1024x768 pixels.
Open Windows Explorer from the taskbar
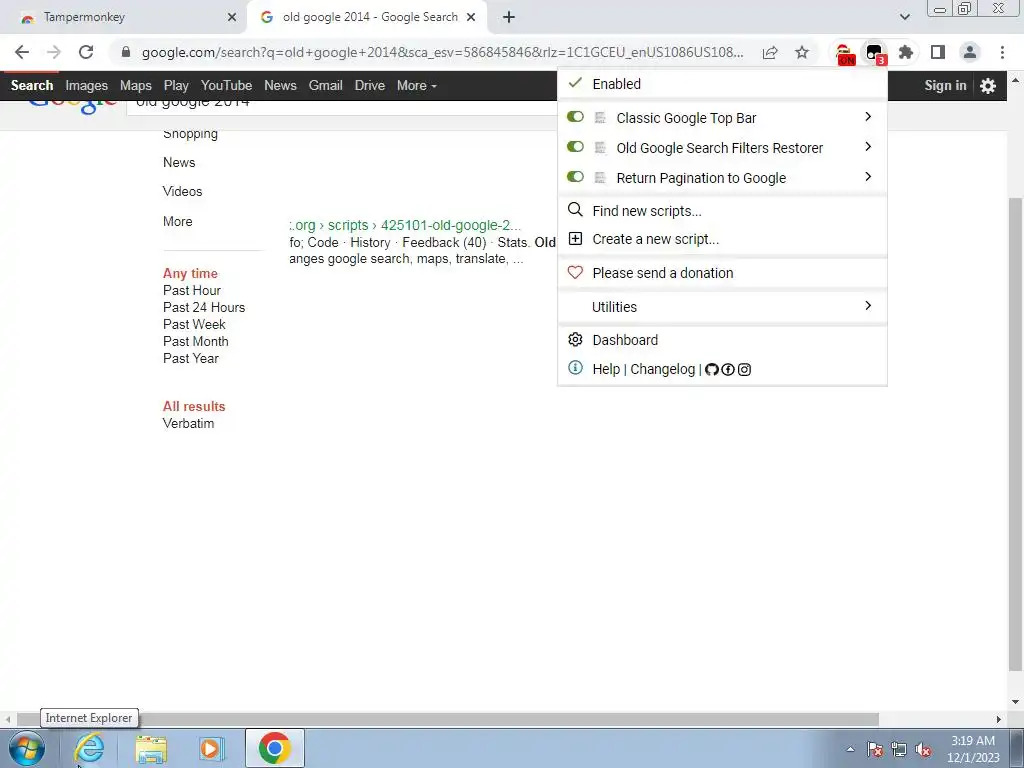(x=151, y=749)
